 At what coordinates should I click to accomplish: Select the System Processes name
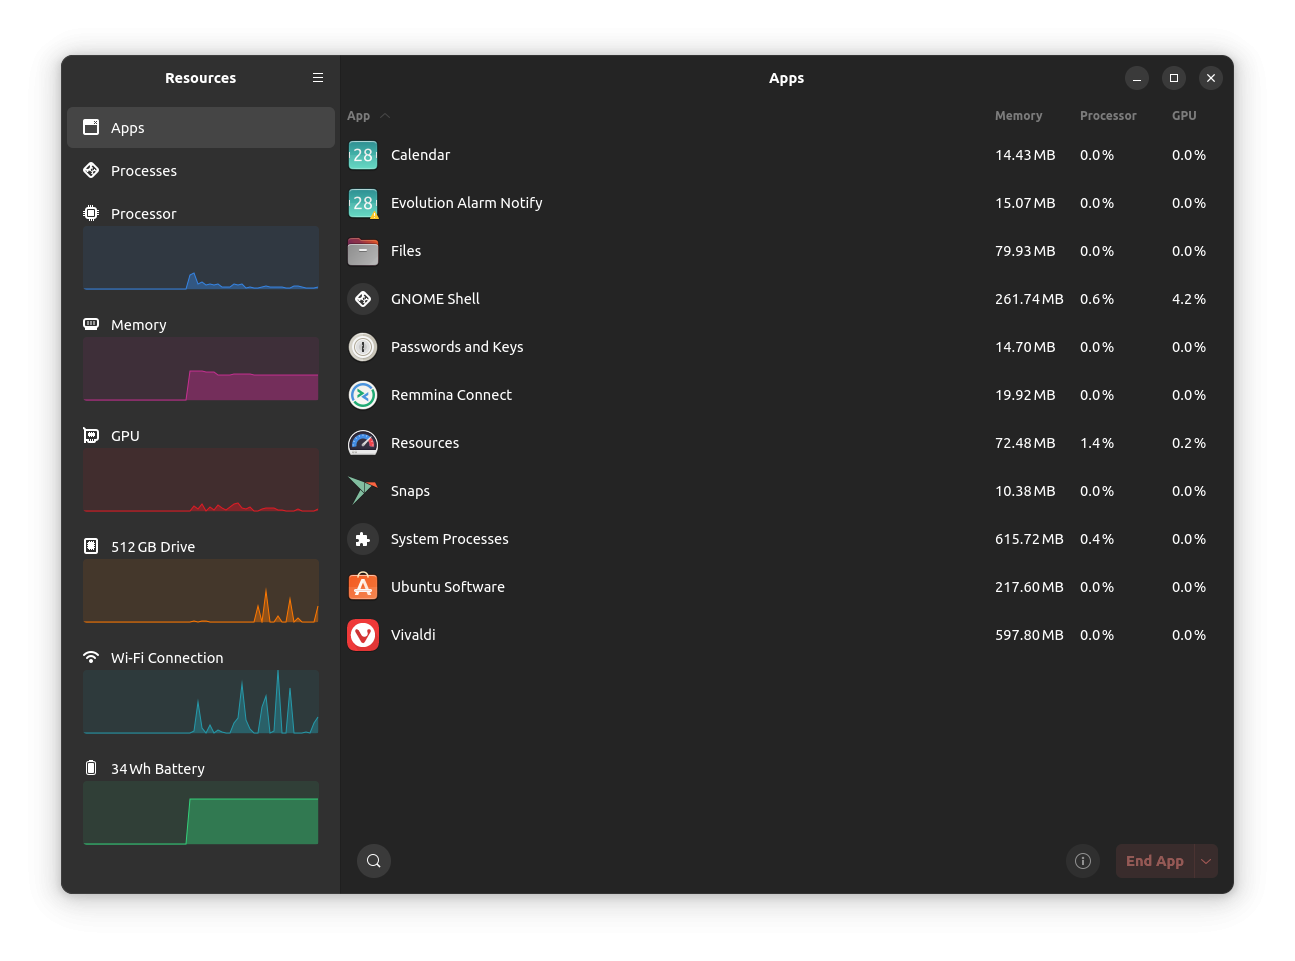(x=449, y=539)
